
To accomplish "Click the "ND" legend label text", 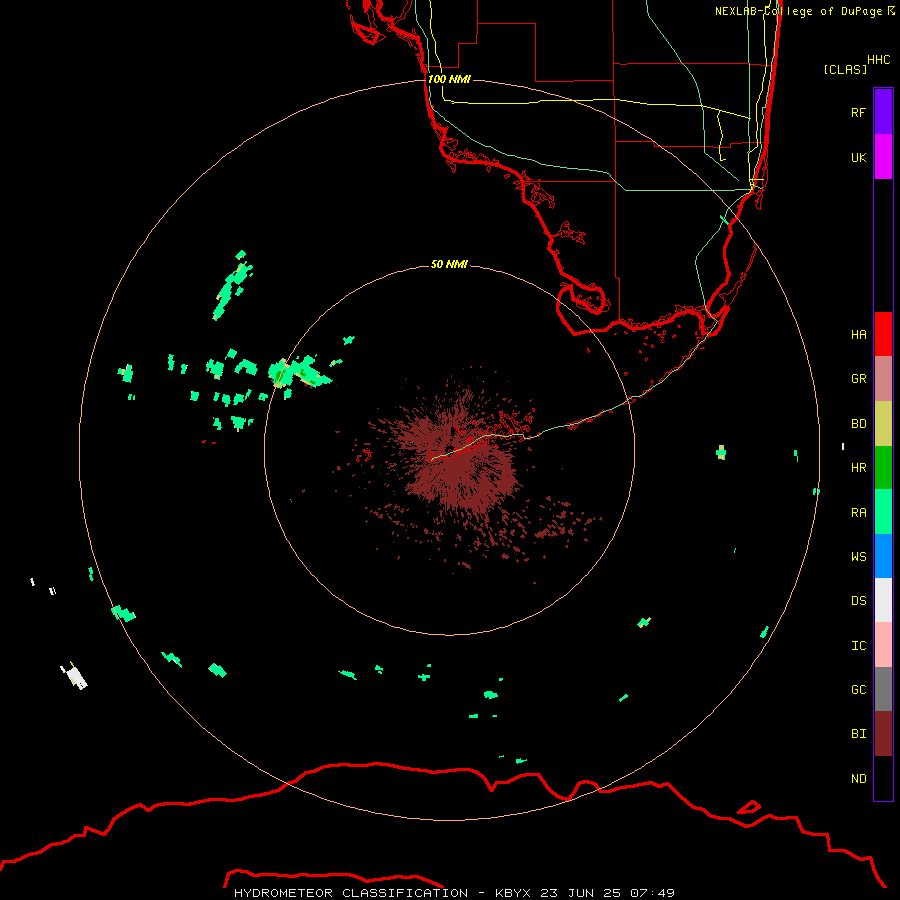I will tap(858, 779).
